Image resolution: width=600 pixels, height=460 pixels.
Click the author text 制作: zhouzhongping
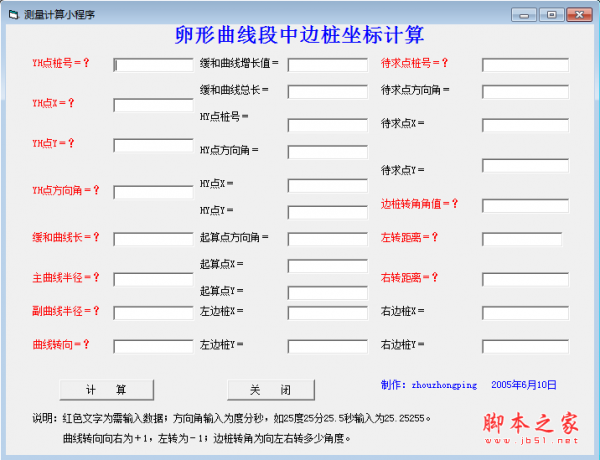click(429, 385)
